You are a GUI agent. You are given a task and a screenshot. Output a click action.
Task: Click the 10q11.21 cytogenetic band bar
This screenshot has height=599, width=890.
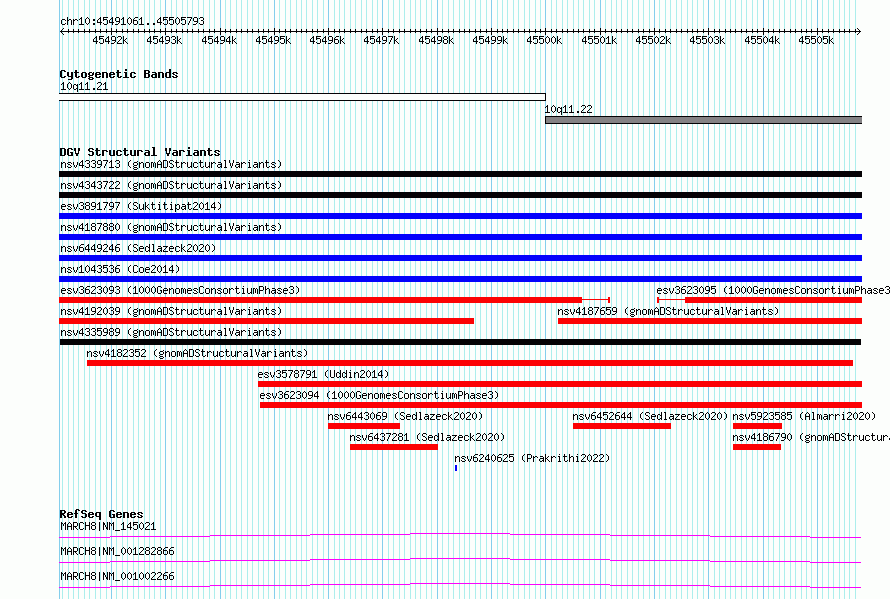pos(302,97)
